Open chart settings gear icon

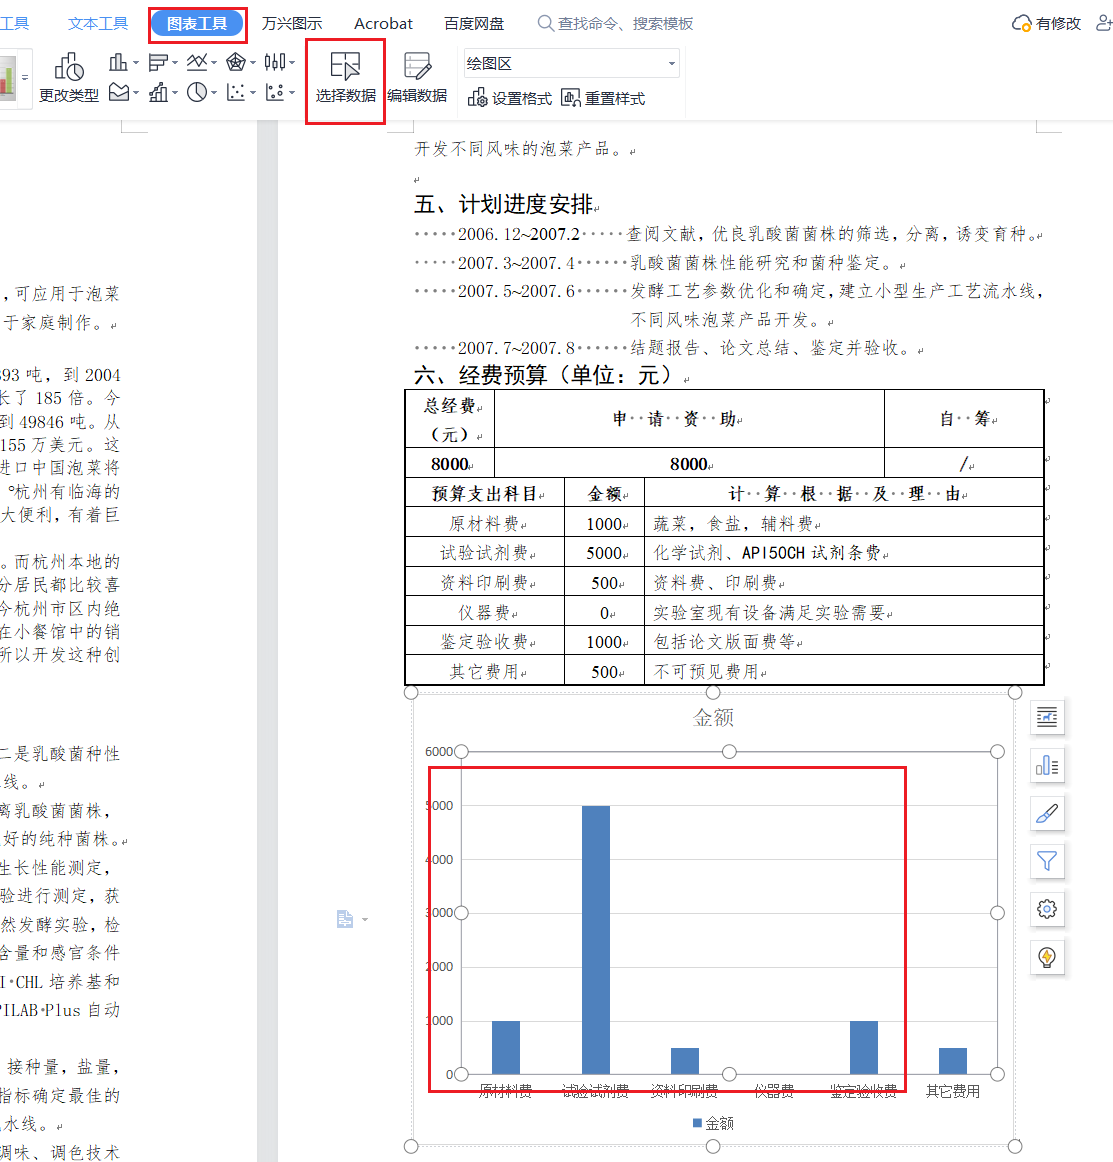point(1047,909)
